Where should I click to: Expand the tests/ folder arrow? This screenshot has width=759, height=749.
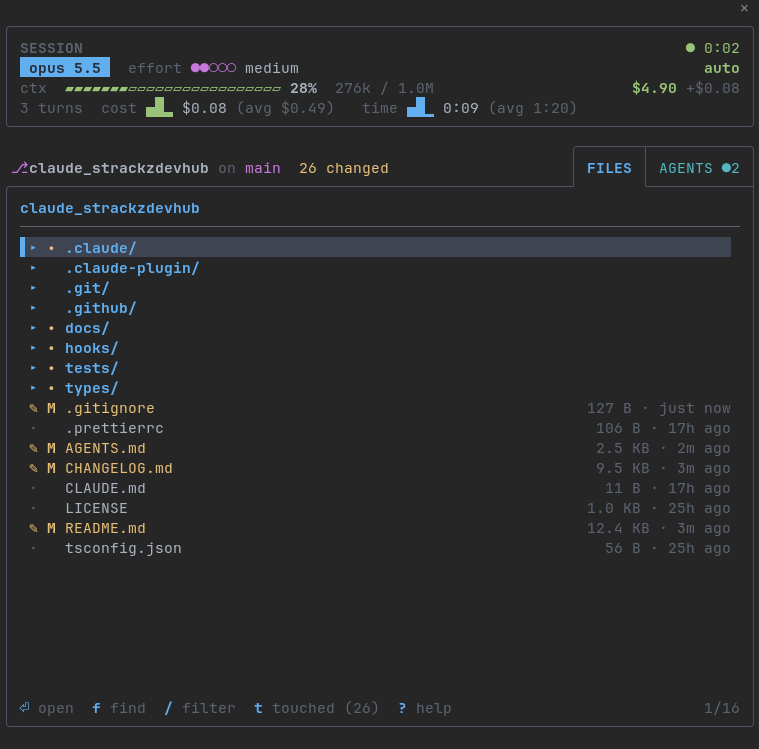(33, 367)
